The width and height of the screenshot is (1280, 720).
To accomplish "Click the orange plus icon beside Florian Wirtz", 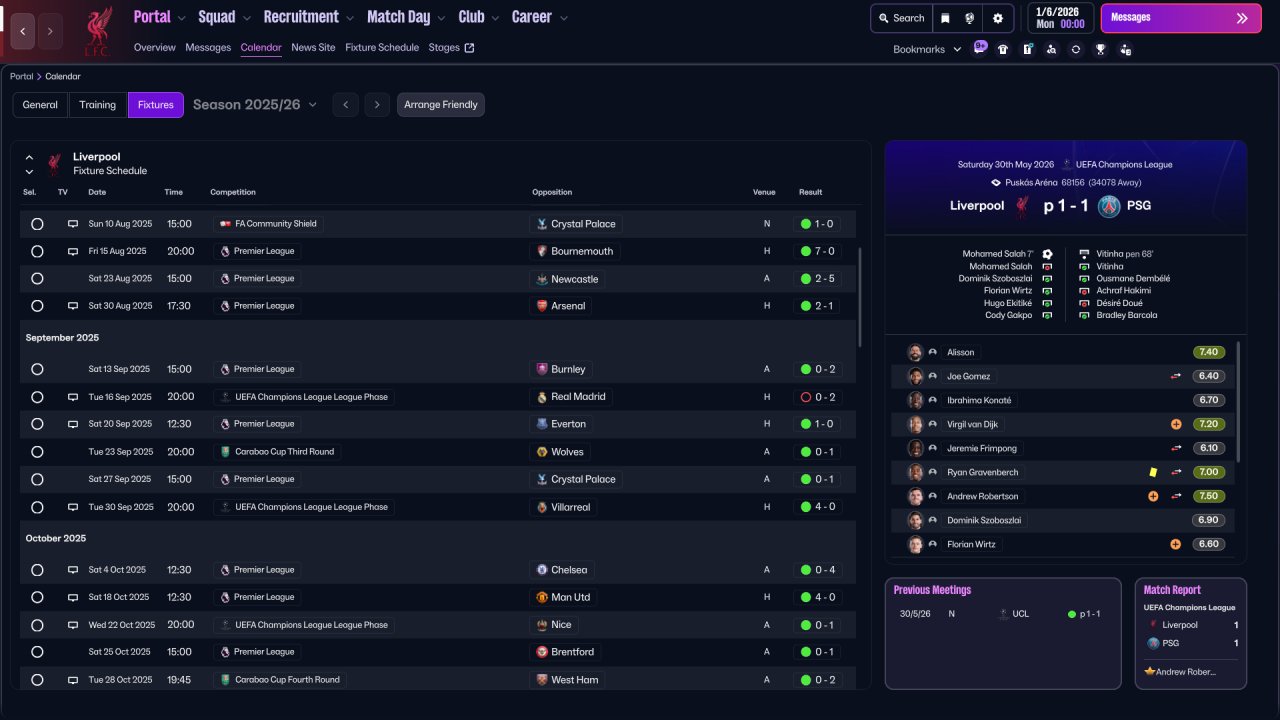I will pos(1175,544).
